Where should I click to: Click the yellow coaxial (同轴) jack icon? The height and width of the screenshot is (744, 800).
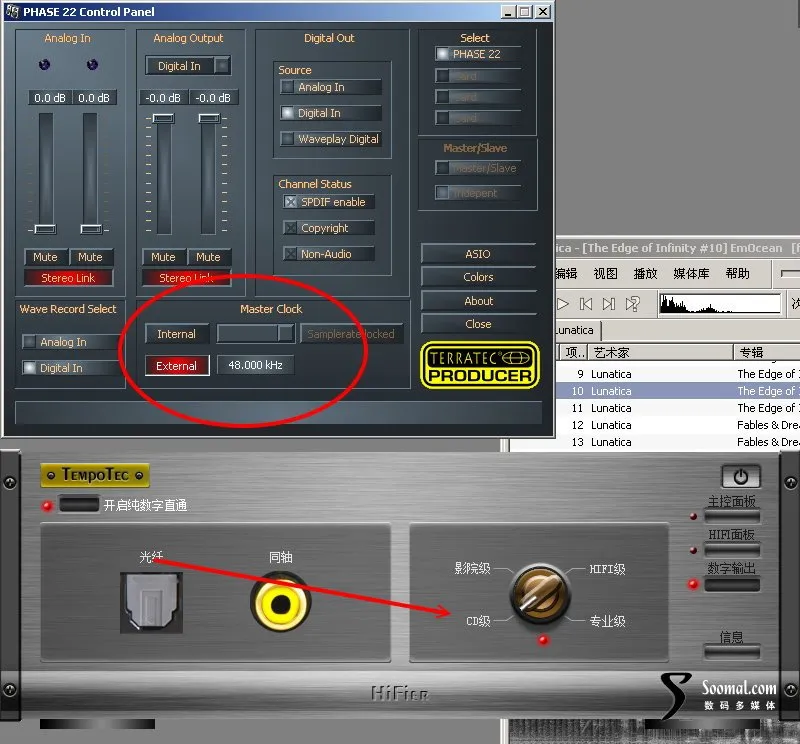click(x=280, y=604)
